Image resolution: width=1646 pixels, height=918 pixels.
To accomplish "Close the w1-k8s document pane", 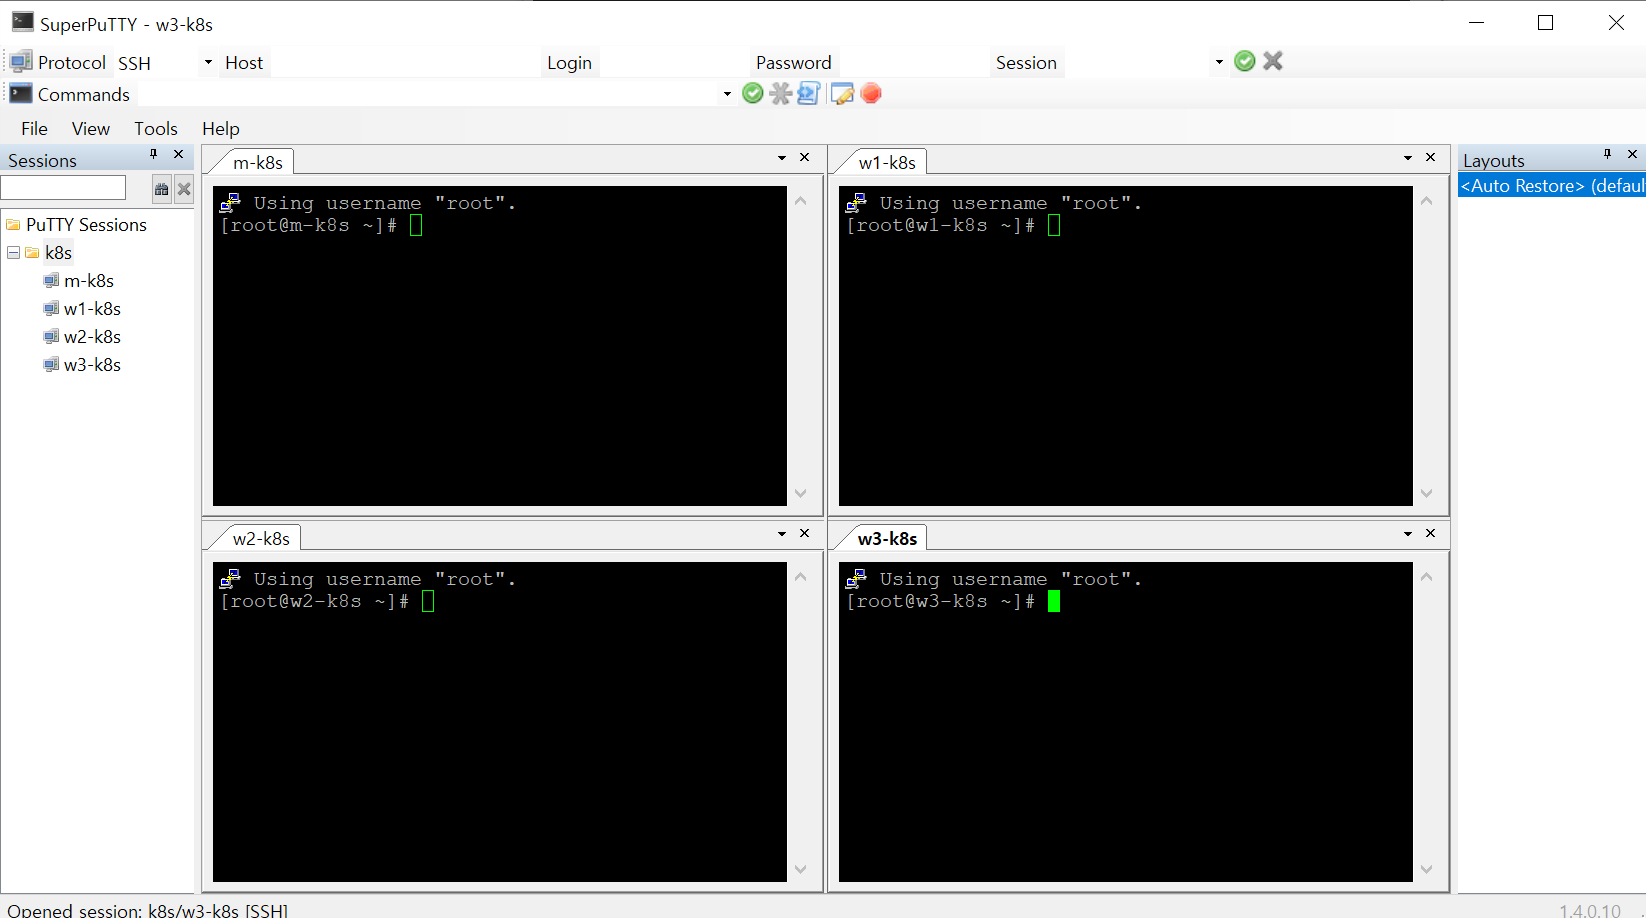I will tap(1431, 158).
